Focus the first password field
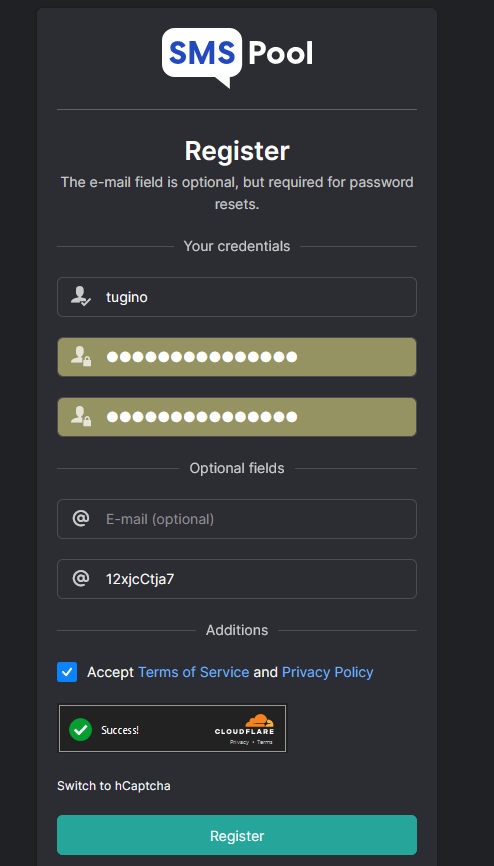The width and height of the screenshot is (494, 866). pyautogui.click(x=237, y=357)
